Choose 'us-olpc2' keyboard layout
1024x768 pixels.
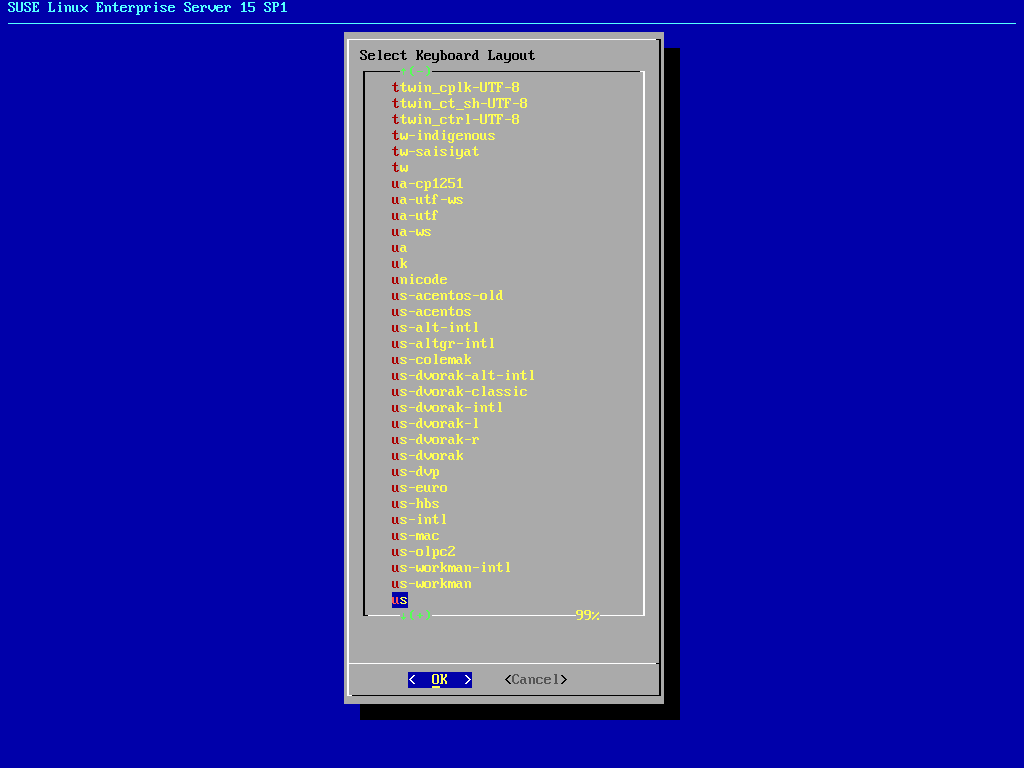(x=424, y=552)
